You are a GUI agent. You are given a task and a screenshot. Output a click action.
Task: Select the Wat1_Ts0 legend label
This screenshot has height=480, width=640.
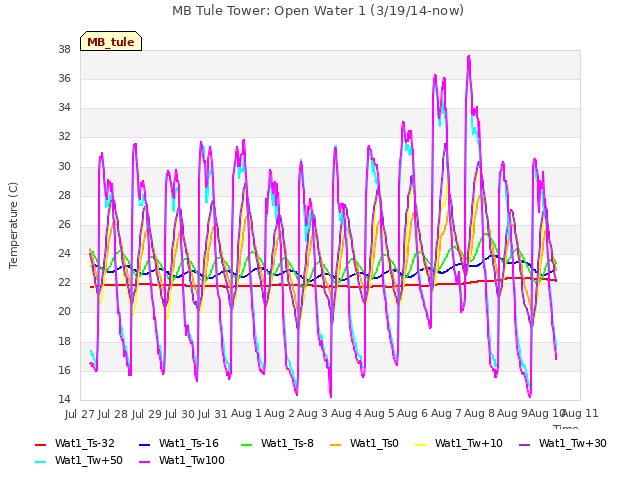374,444
